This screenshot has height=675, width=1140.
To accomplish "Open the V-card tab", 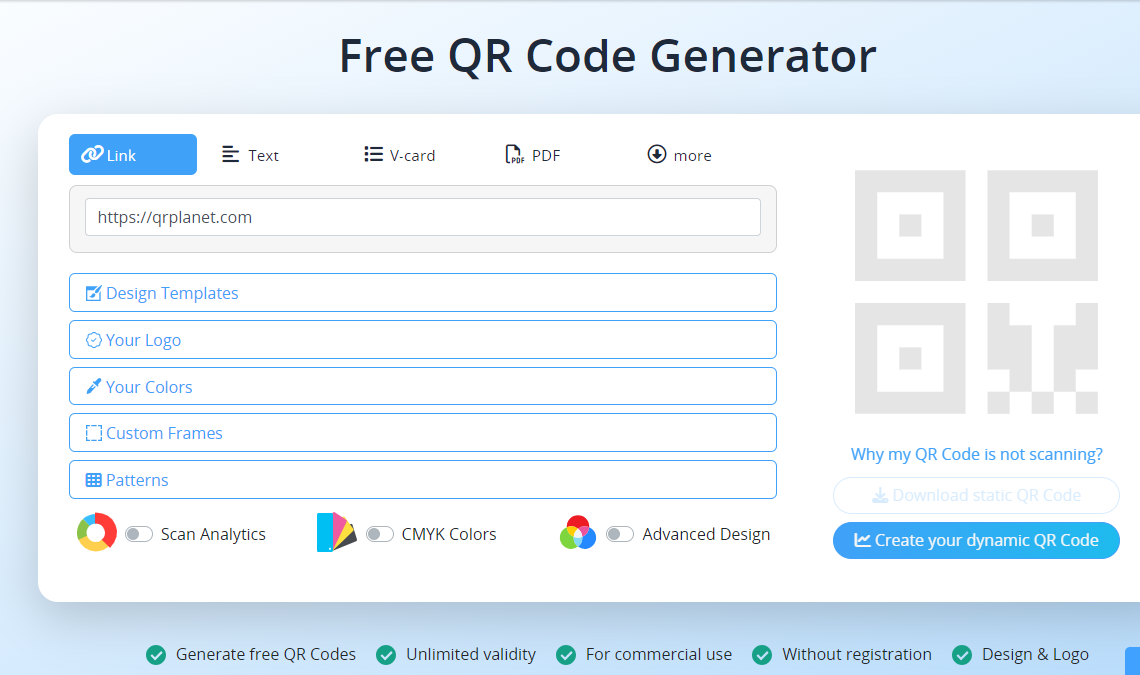I will click(x=399, y=155).
